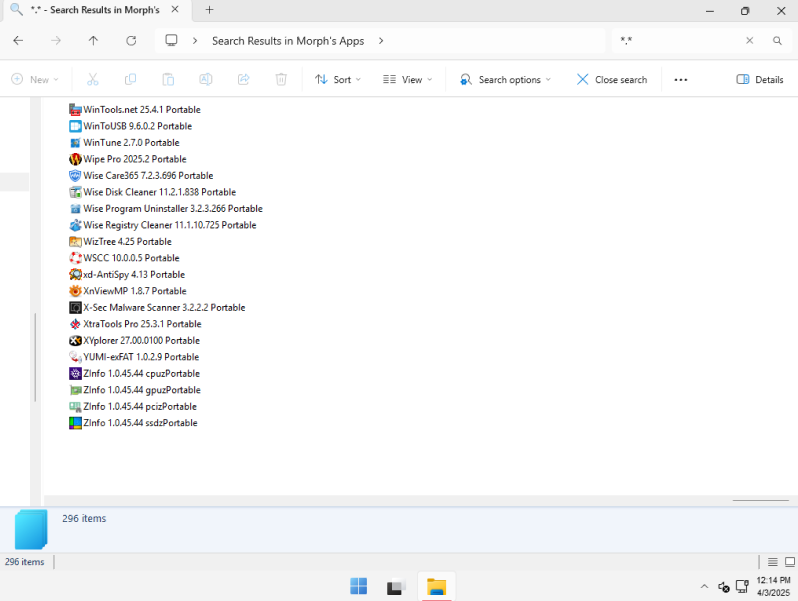
Task: Click the Delete trash toolbar icon
Action: [x=281, y=79]
